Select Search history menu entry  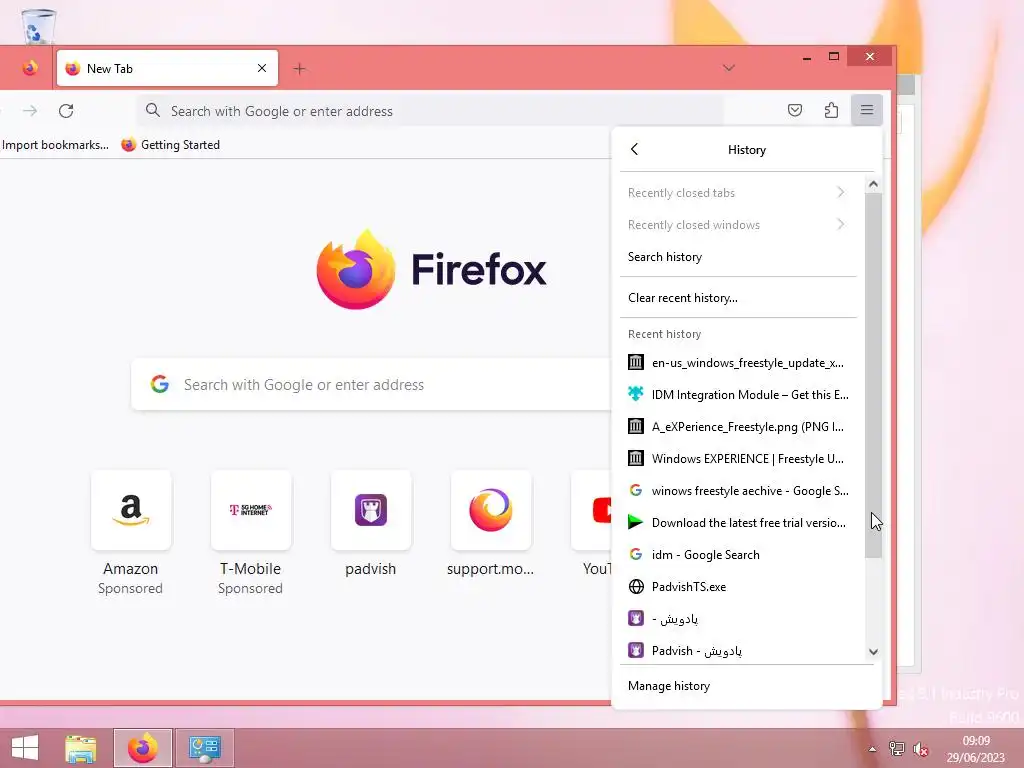pyautogui.click(x=737, y=257)
